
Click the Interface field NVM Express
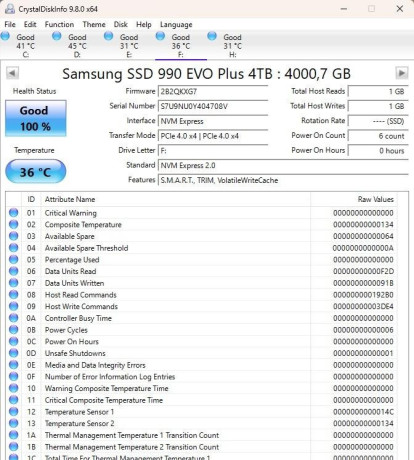(213, 121)
